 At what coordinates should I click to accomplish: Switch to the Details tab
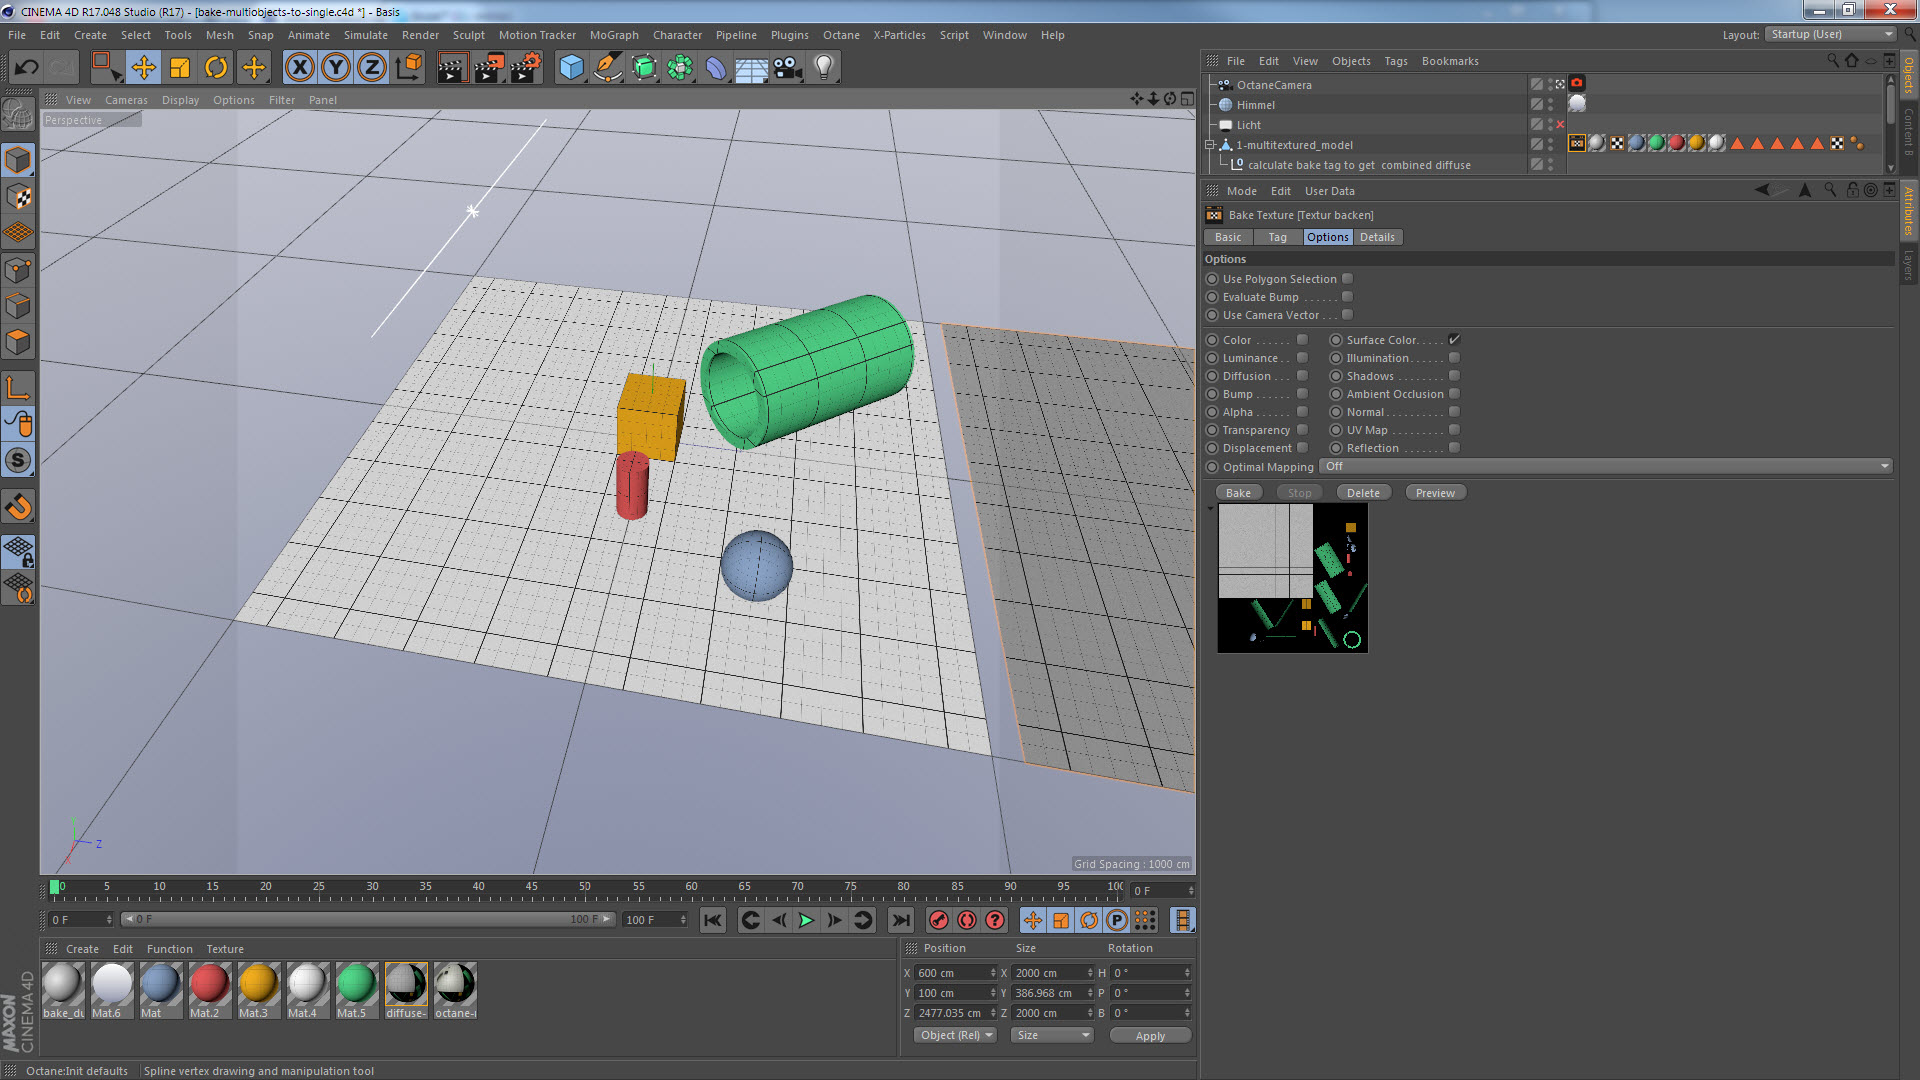[x=1376, y=237]
